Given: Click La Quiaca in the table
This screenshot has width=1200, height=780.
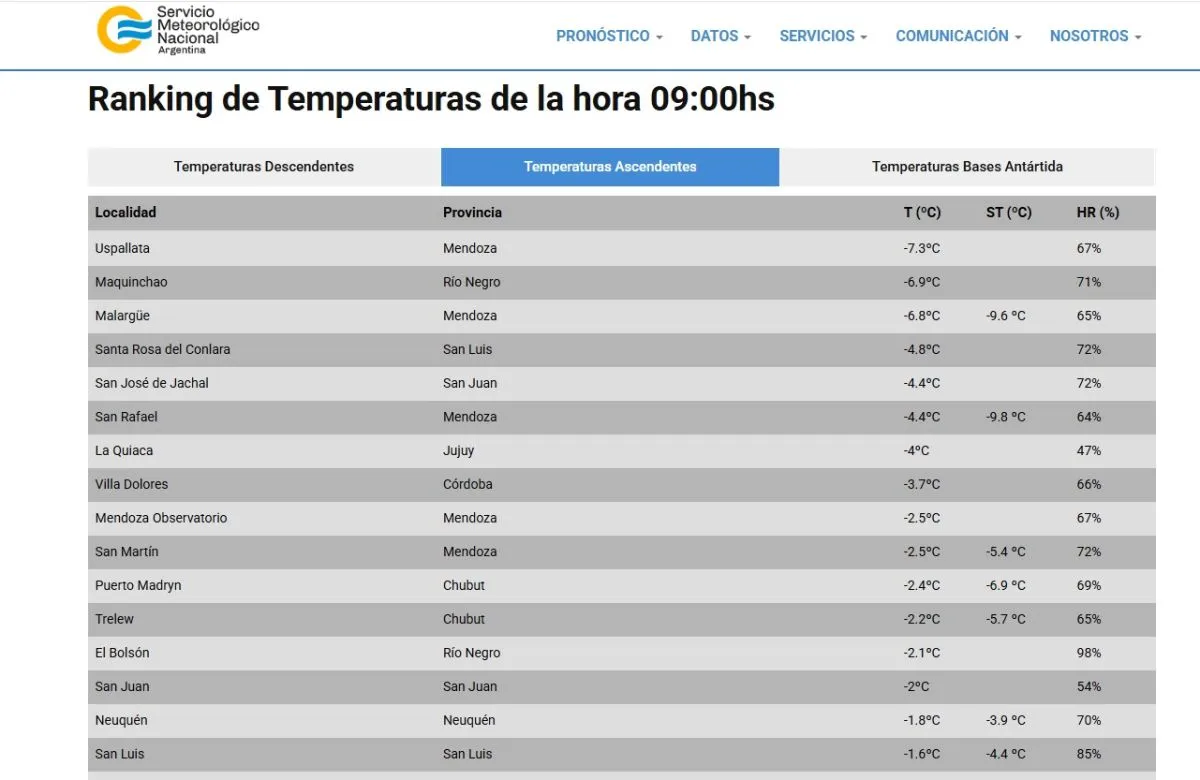Looking at the screenshot, I should (x=124, y=451).
